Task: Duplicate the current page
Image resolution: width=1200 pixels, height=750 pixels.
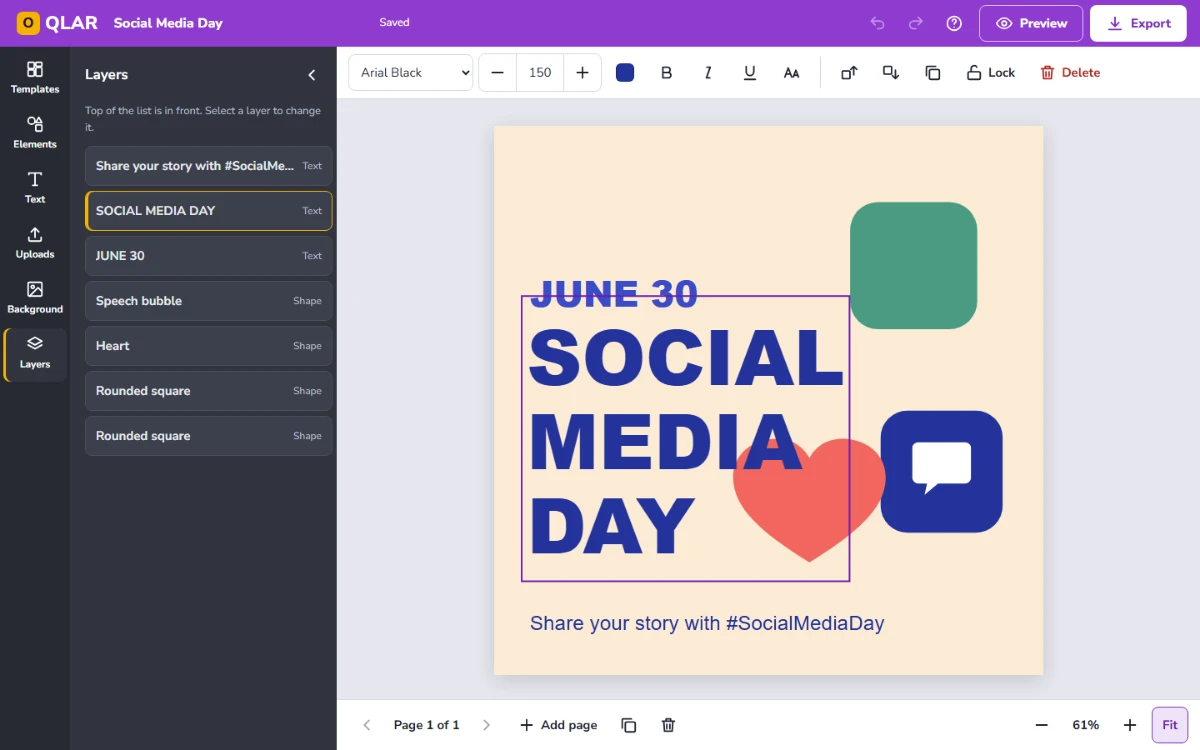Action: coord(629,725)
